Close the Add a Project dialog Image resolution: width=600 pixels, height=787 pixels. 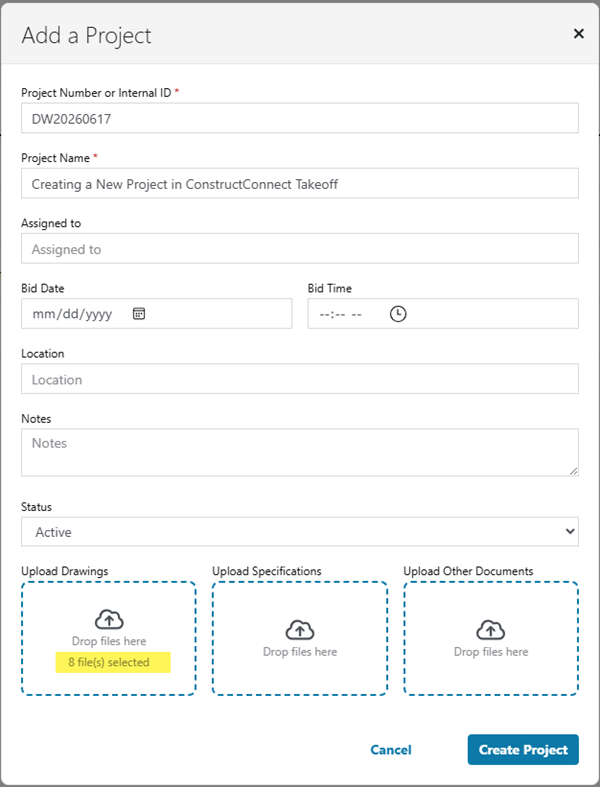578,34
